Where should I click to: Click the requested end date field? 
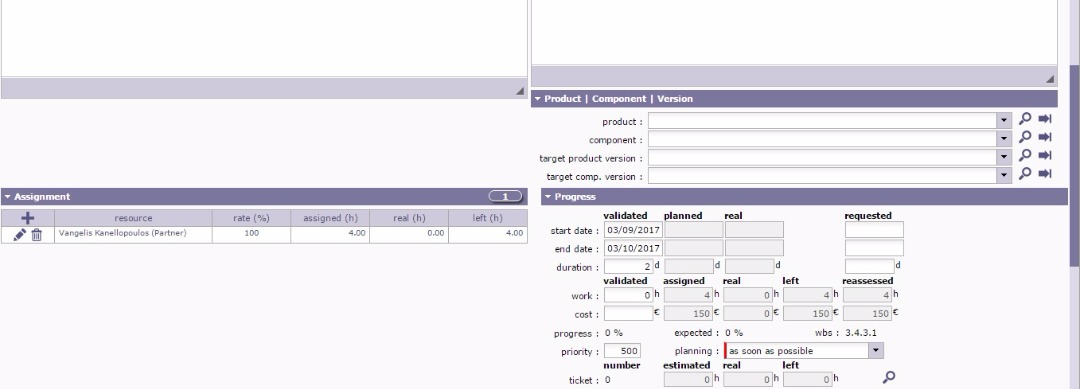pyautogui.click(x=874, y=248)
